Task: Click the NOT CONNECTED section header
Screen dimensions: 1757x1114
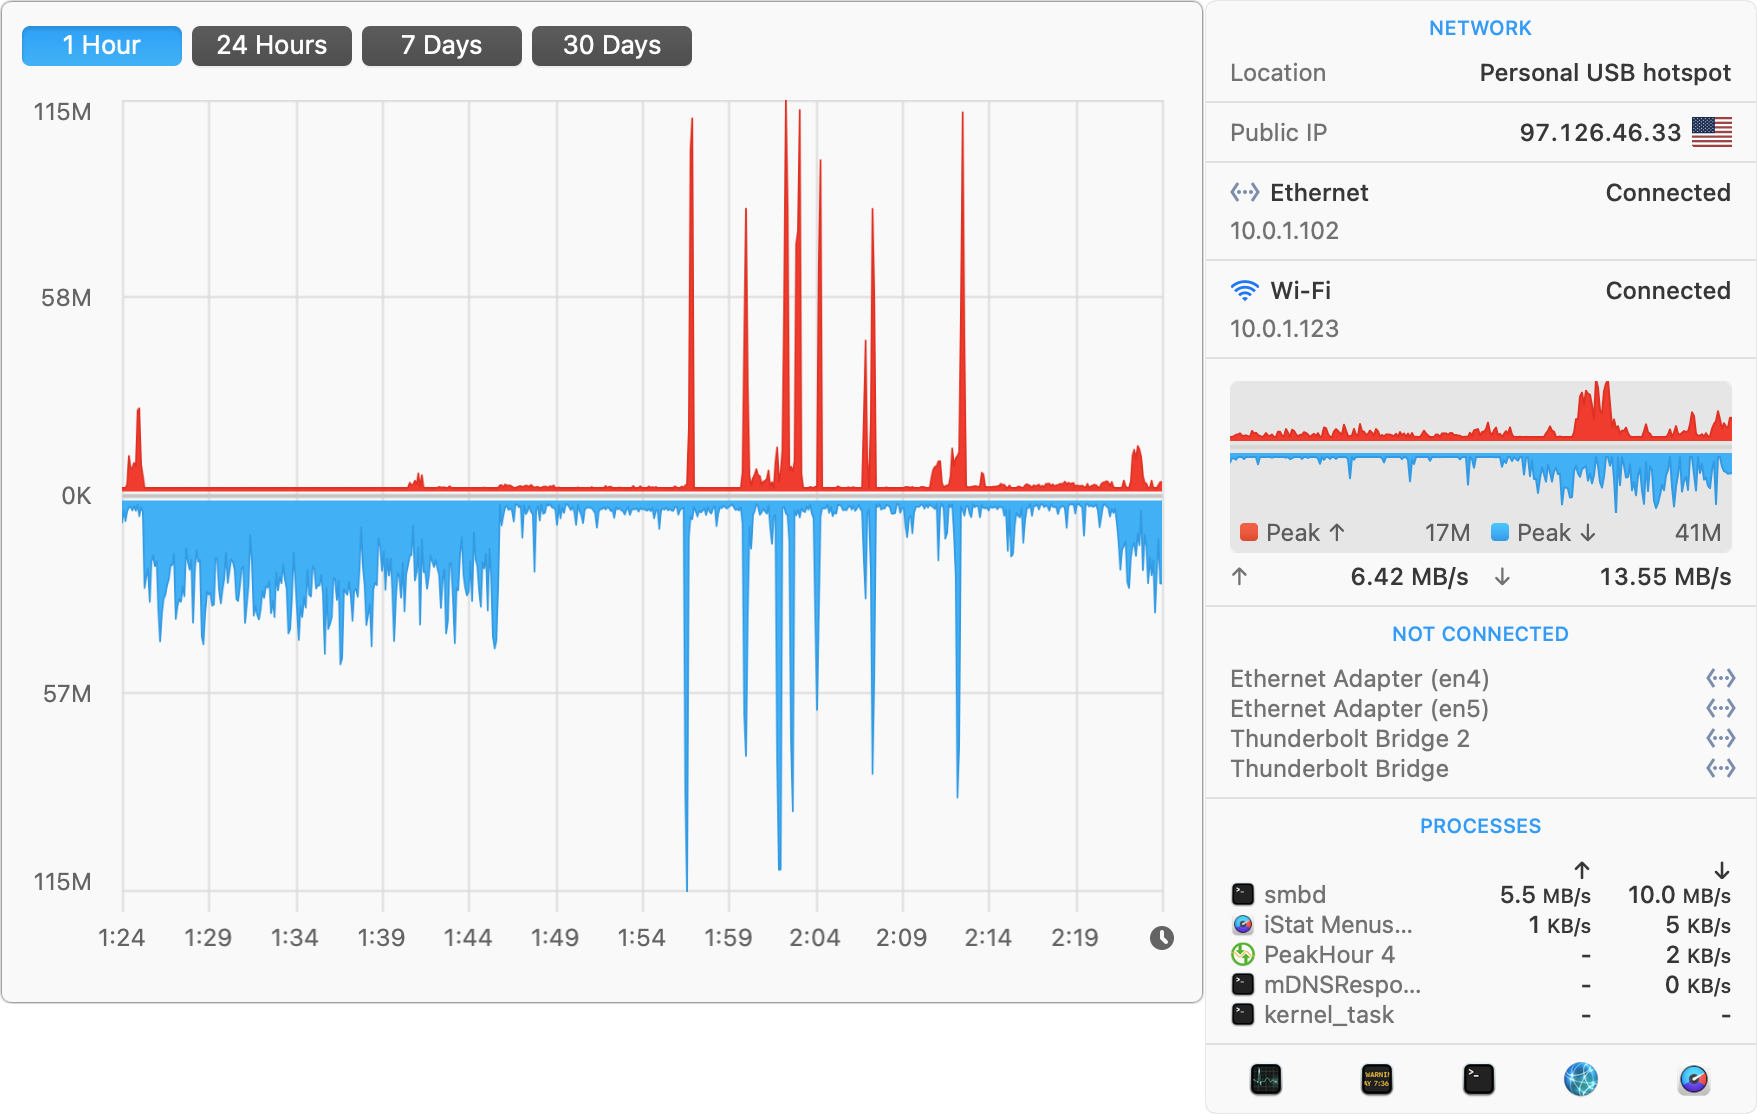Action: point(1480,634)
